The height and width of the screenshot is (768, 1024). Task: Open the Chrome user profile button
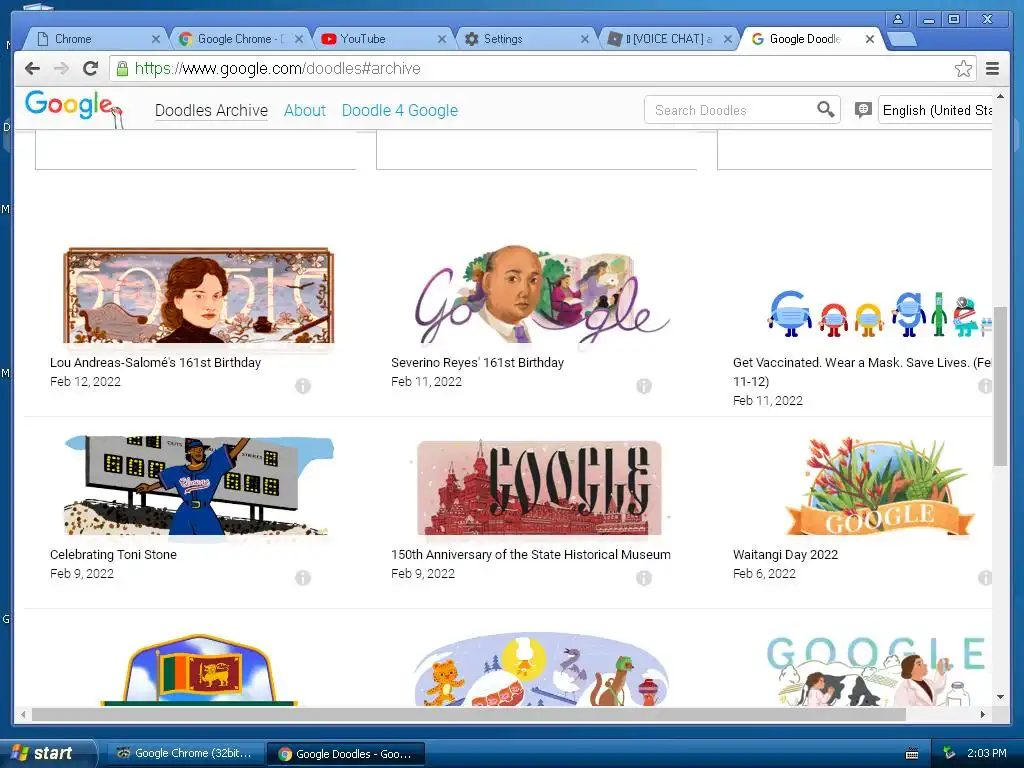[898, 19]
